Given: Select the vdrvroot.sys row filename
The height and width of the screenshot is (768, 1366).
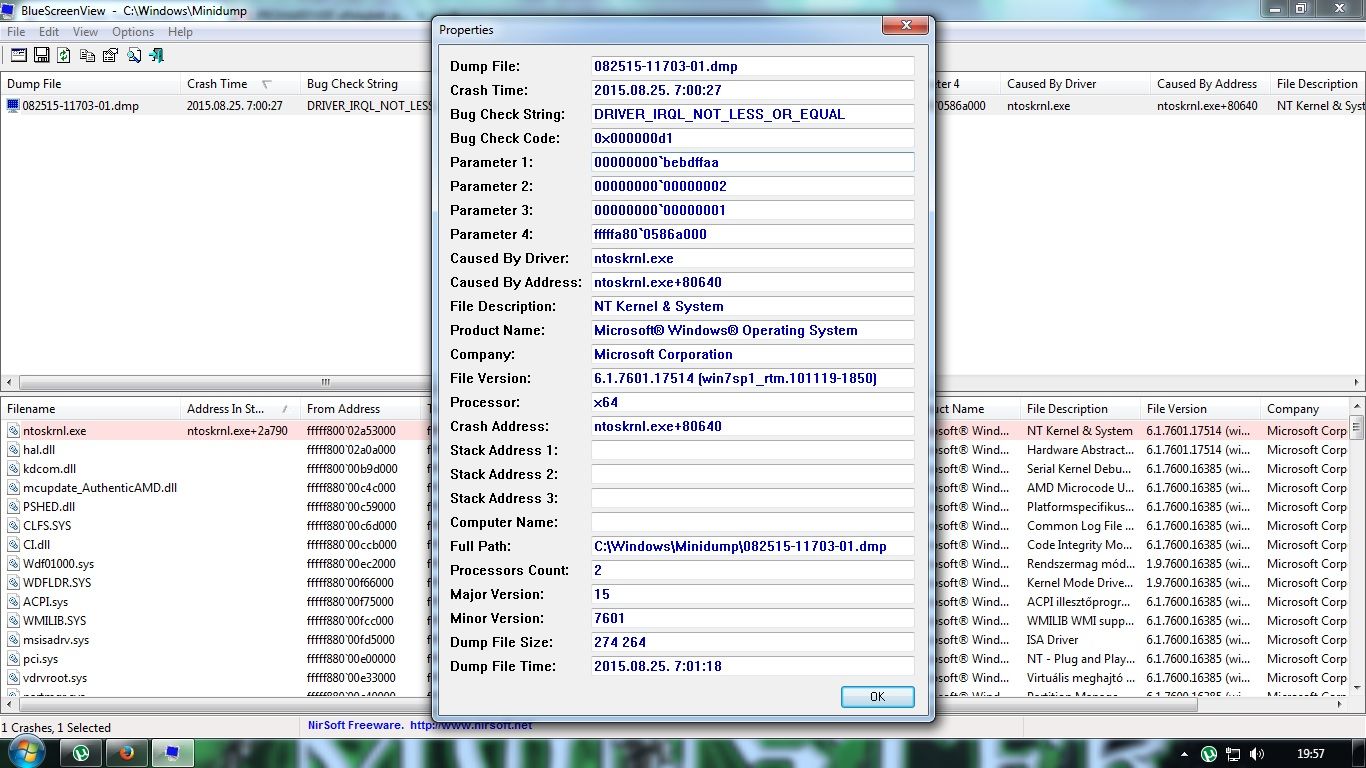Looking at the screenshot, I should (55, 678).
